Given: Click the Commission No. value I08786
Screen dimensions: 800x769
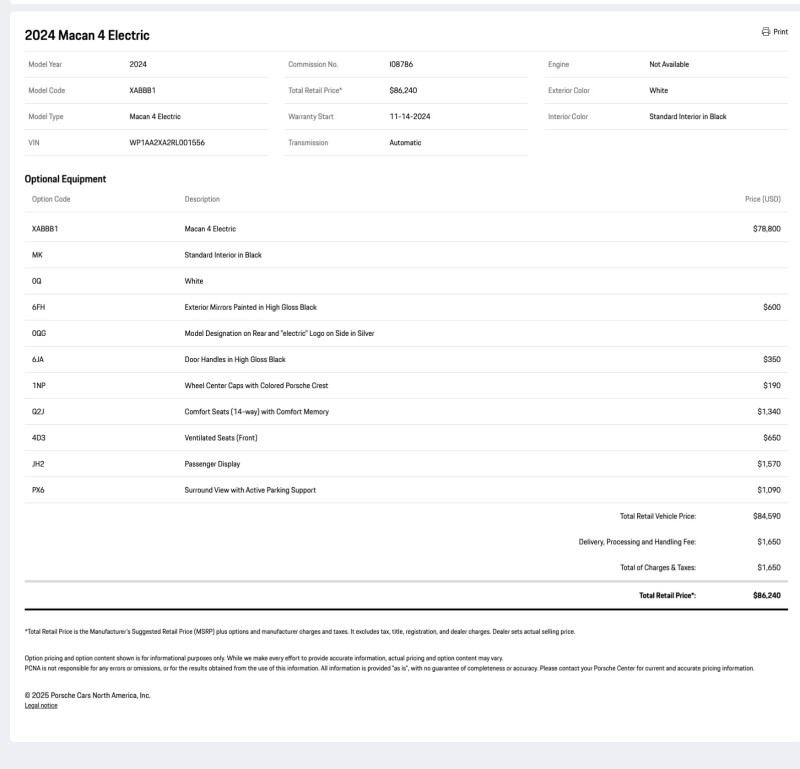Looking at the screenshot, I should [x=401, y=64].
